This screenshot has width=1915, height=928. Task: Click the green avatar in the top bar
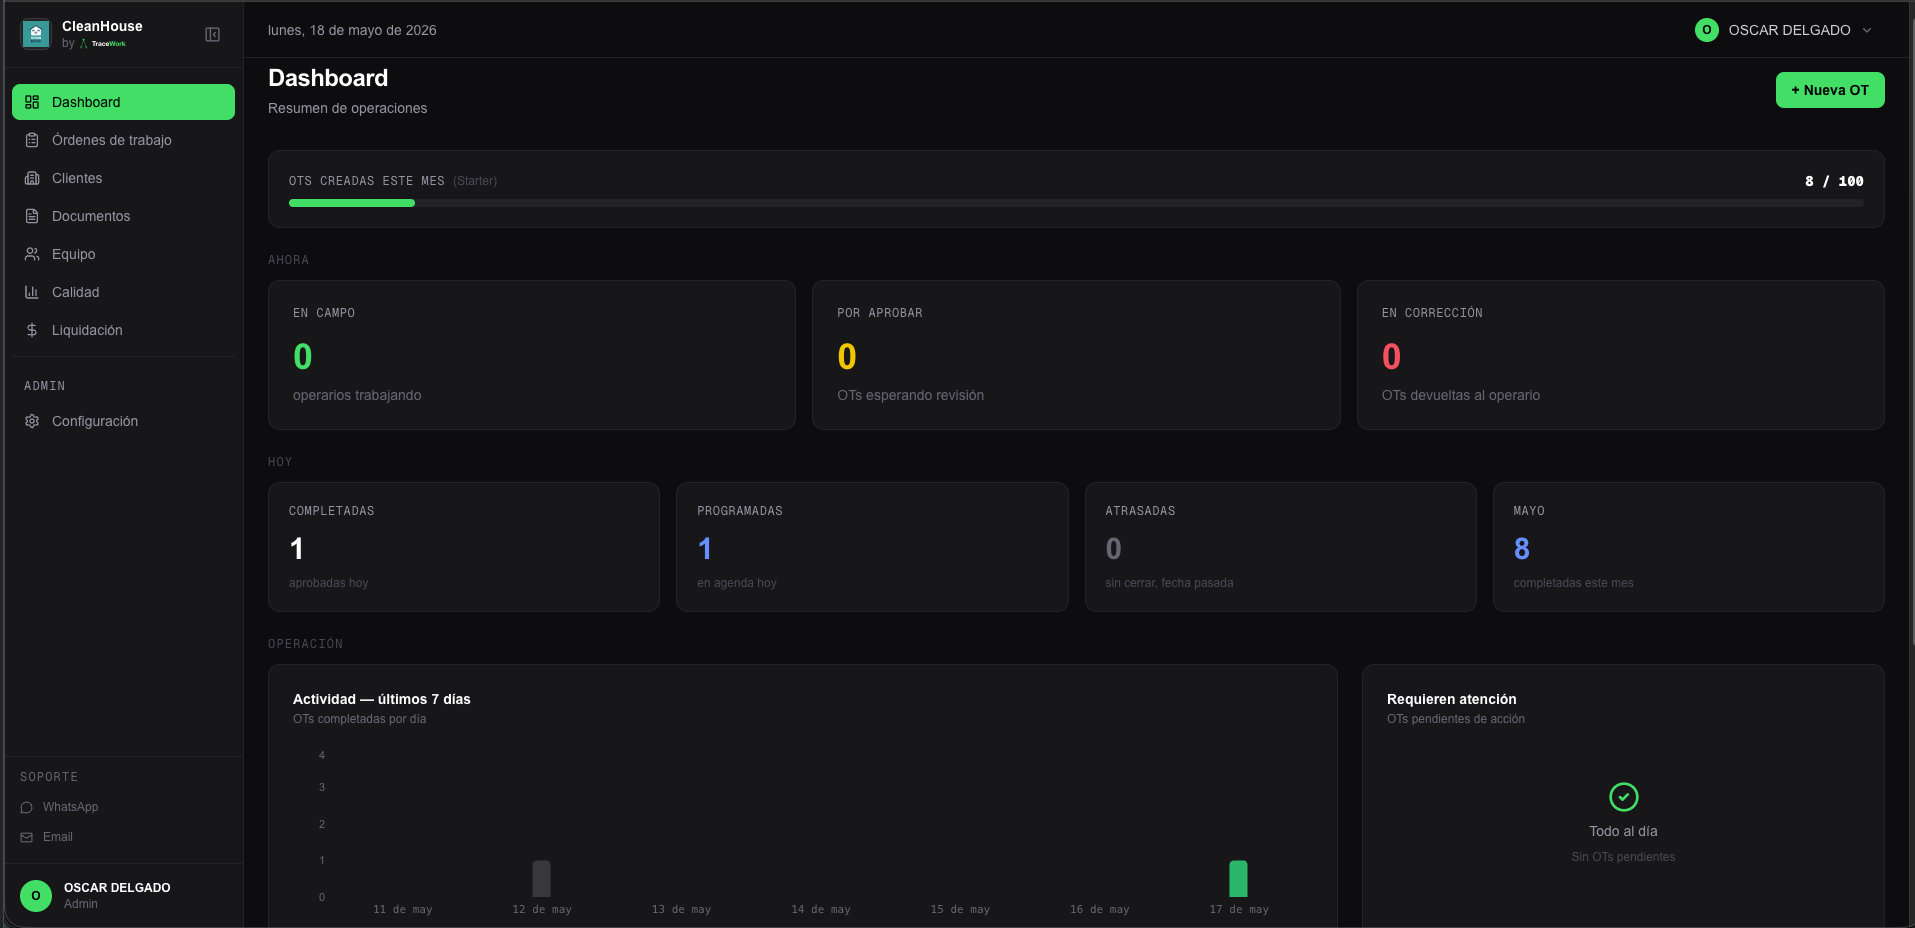[1706, 30]
